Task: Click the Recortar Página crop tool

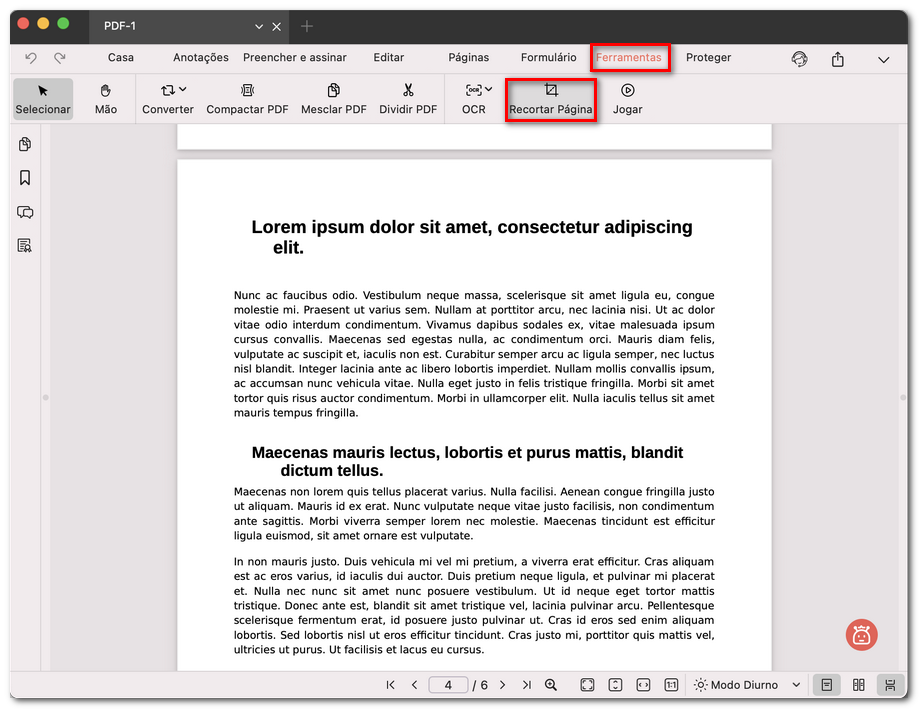Action: (x=550, y=99)
